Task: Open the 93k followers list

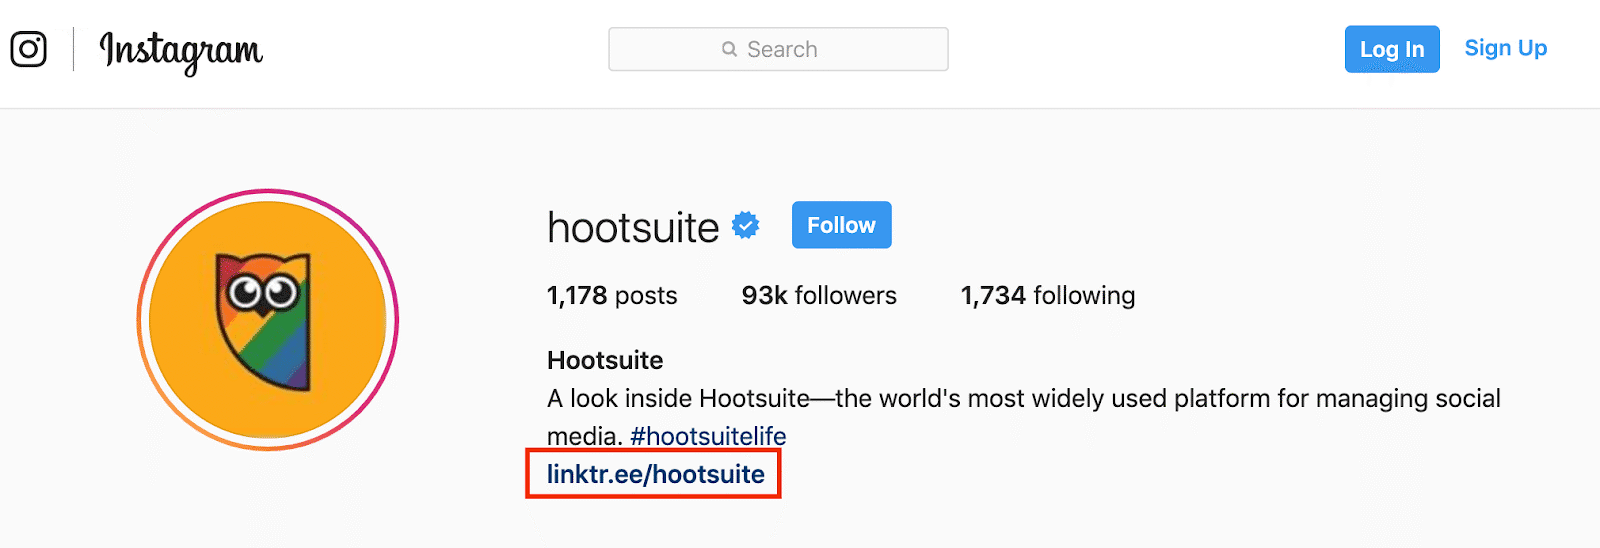Action: 819,296
